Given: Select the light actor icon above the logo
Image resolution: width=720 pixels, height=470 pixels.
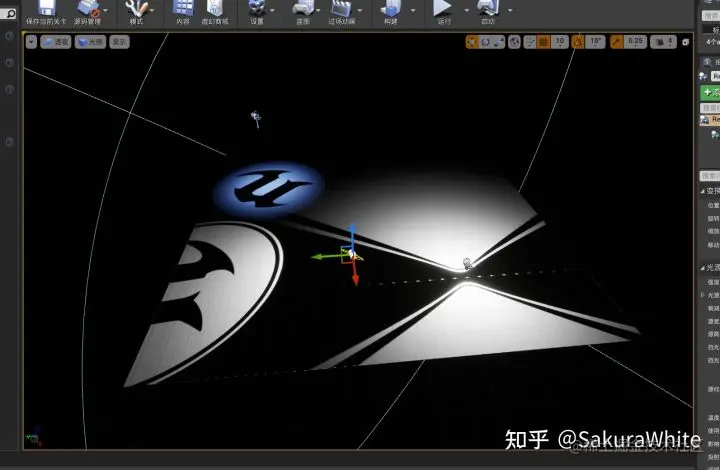Looking at the screenshot, I should pos(256,118).
